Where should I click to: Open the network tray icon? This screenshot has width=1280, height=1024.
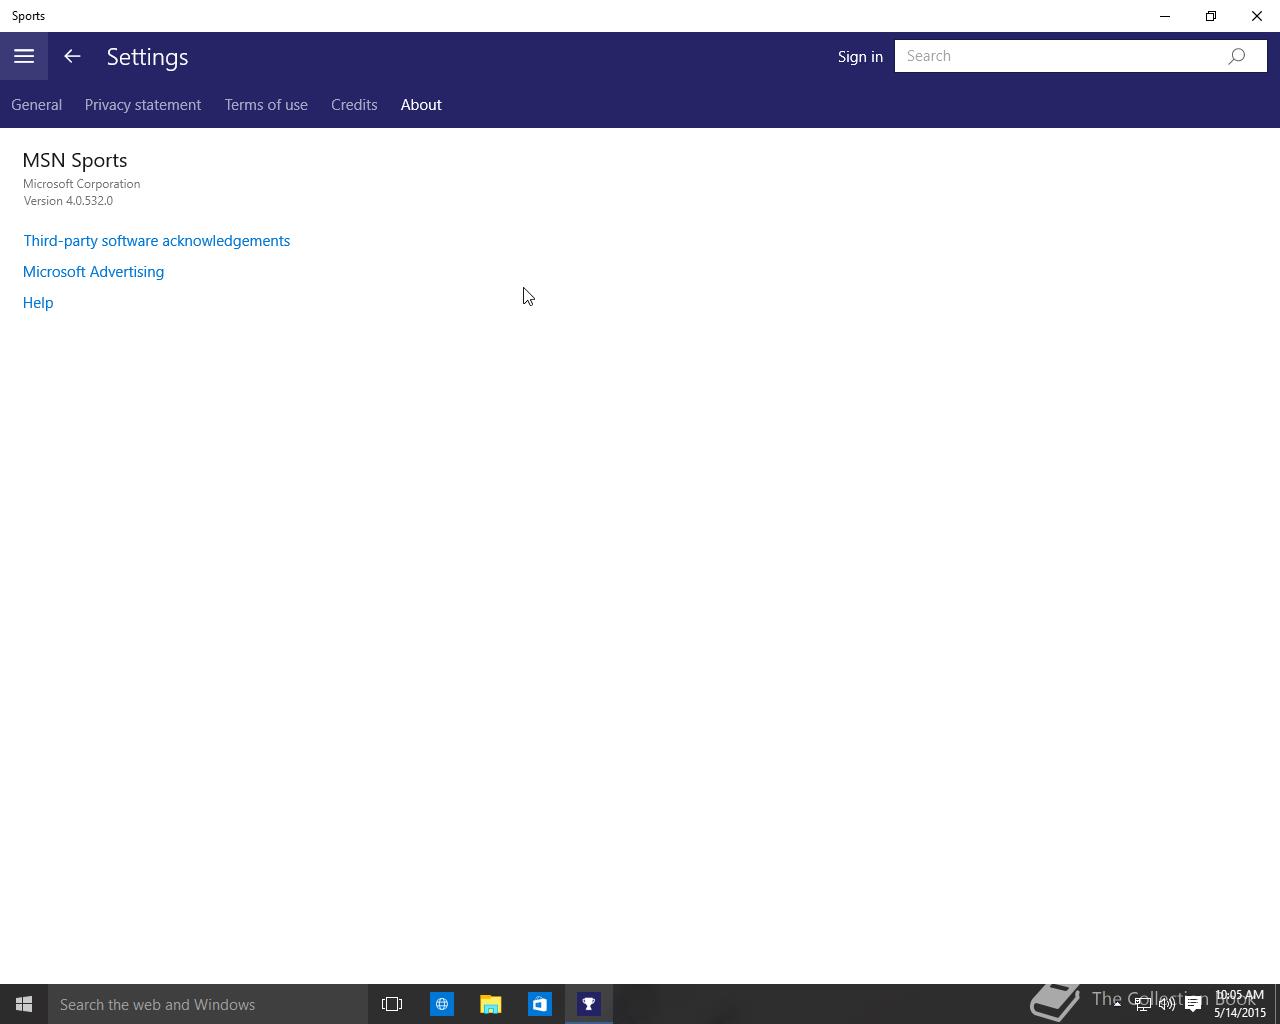(x=1142, y=1004)
